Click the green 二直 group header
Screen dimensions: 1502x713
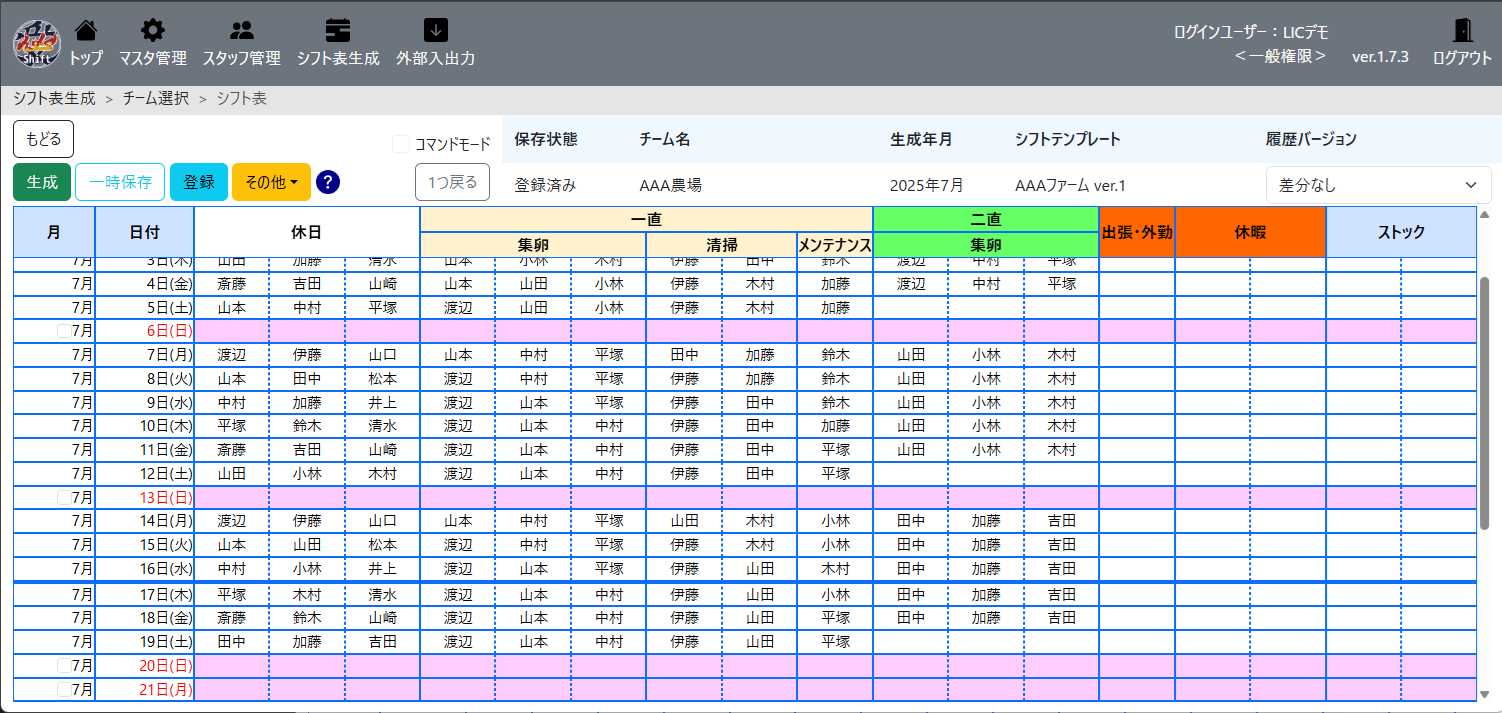[x=985, y=219]
